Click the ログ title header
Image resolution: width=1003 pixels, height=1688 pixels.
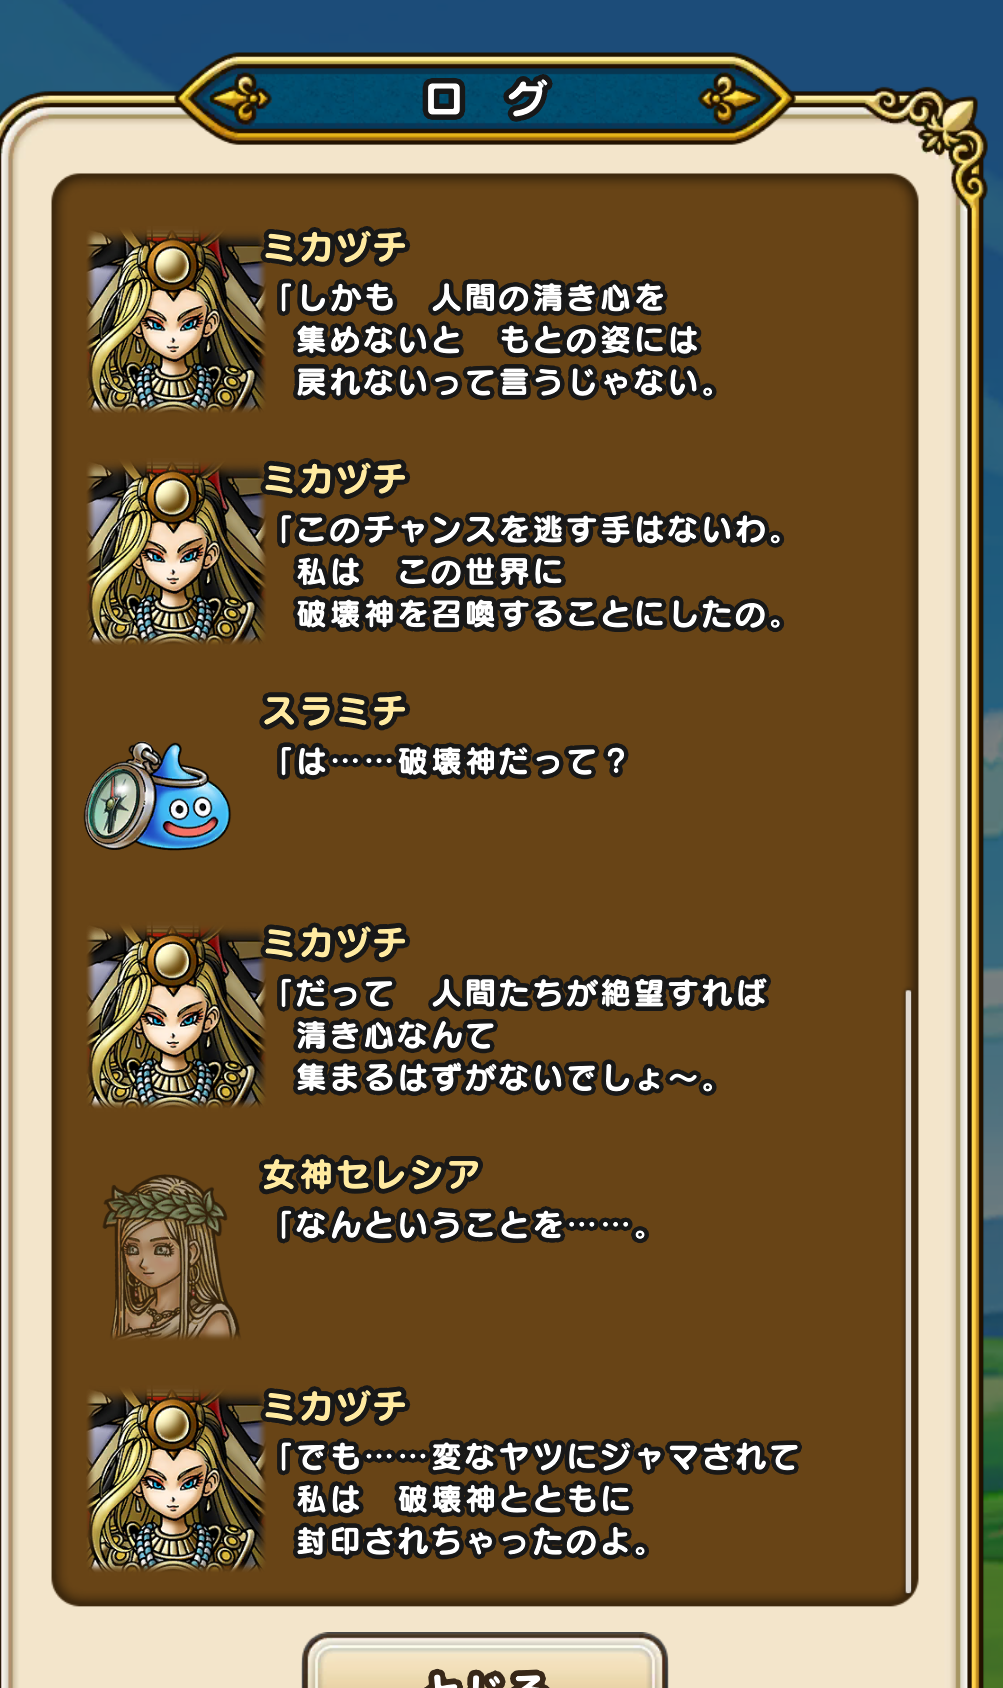point(485,99)
